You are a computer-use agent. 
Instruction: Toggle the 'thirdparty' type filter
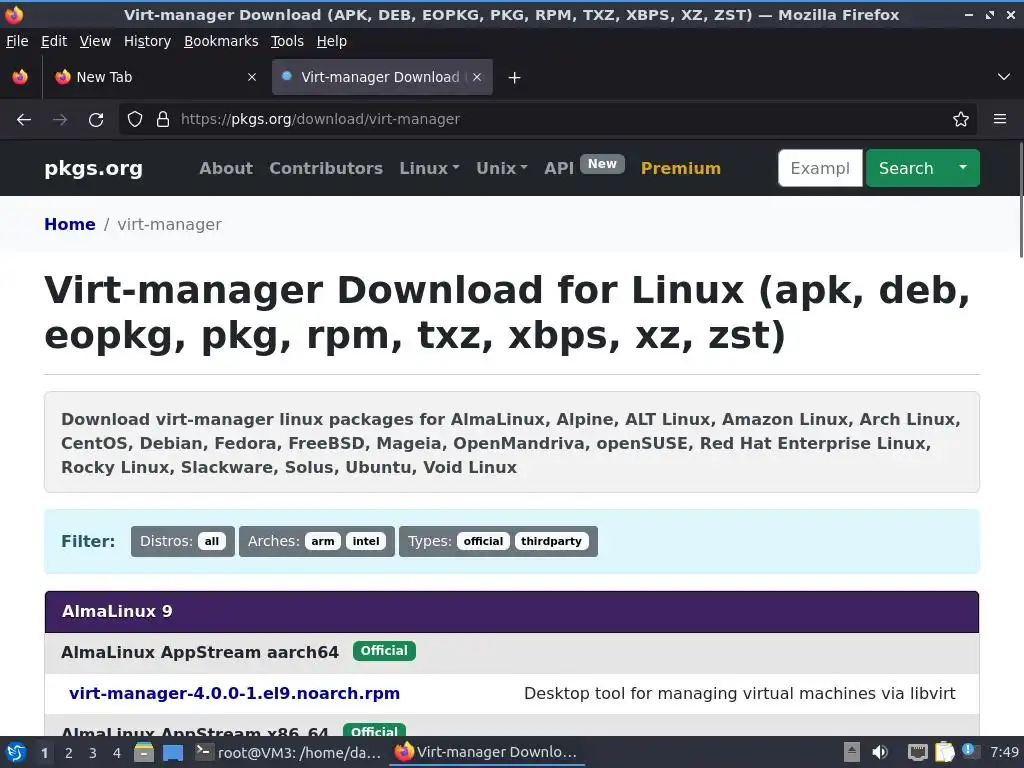551,541
